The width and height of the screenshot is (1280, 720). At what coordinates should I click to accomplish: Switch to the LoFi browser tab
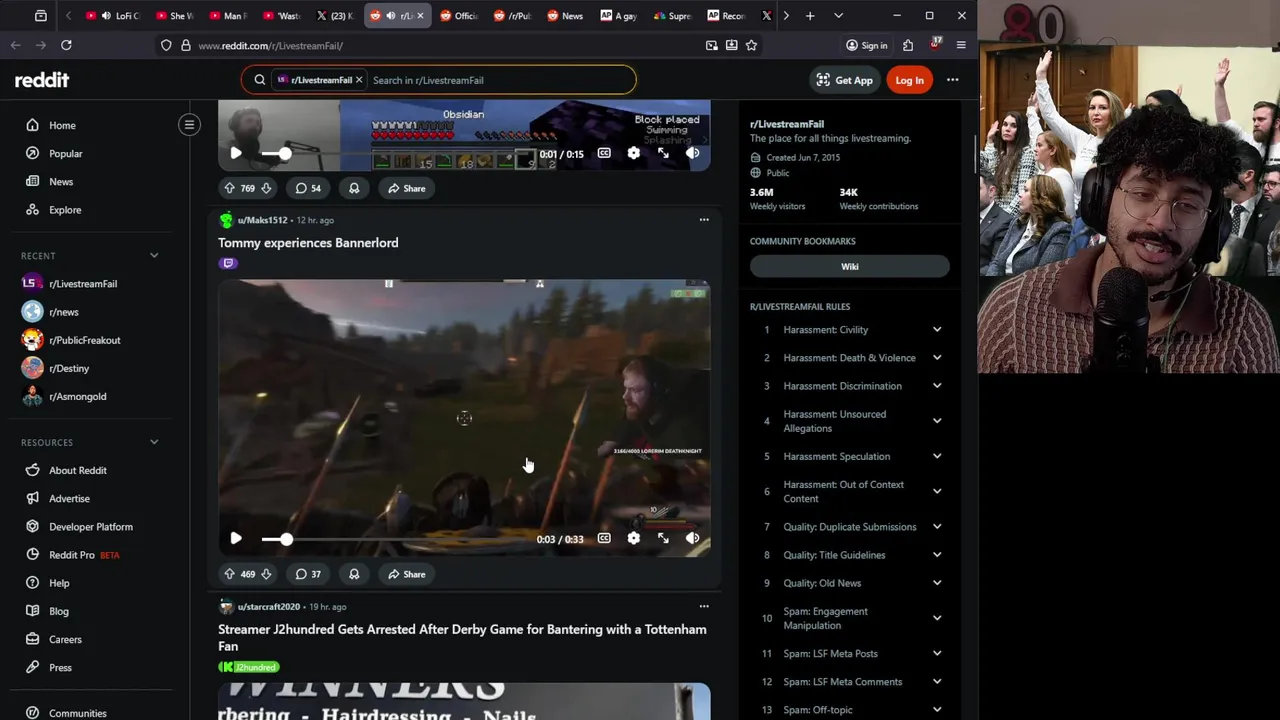point(113,16)
